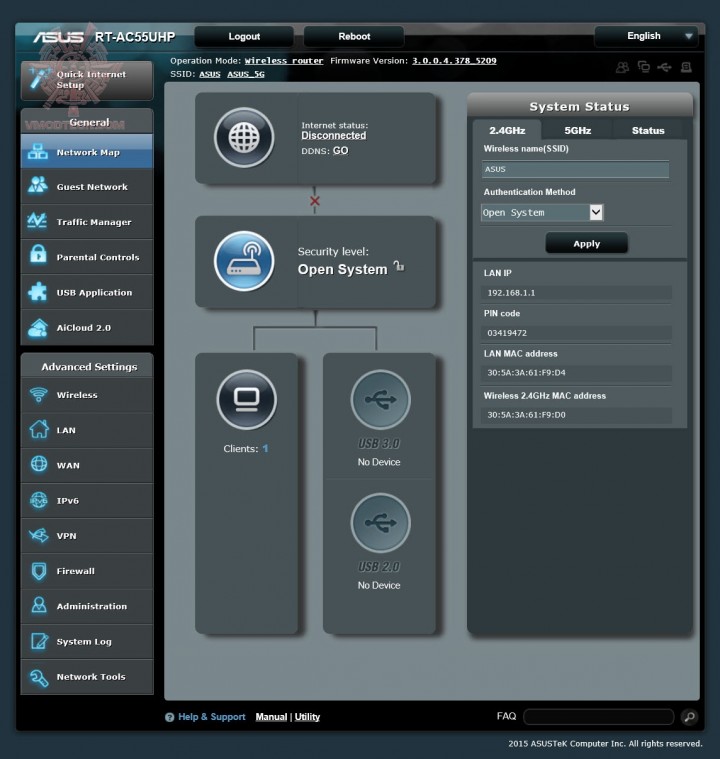Viewport: 720px width, 759px height.
Task: Click the Help & Support question icon
Action: (x=169, y=717)
